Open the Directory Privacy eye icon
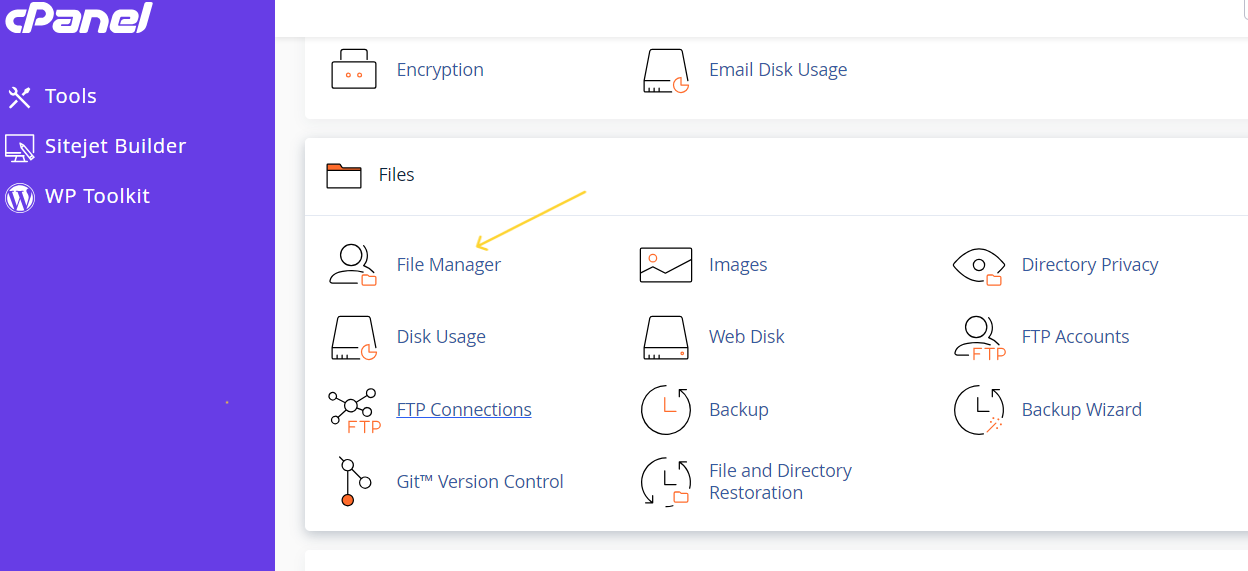 click(x=979, y=266)
